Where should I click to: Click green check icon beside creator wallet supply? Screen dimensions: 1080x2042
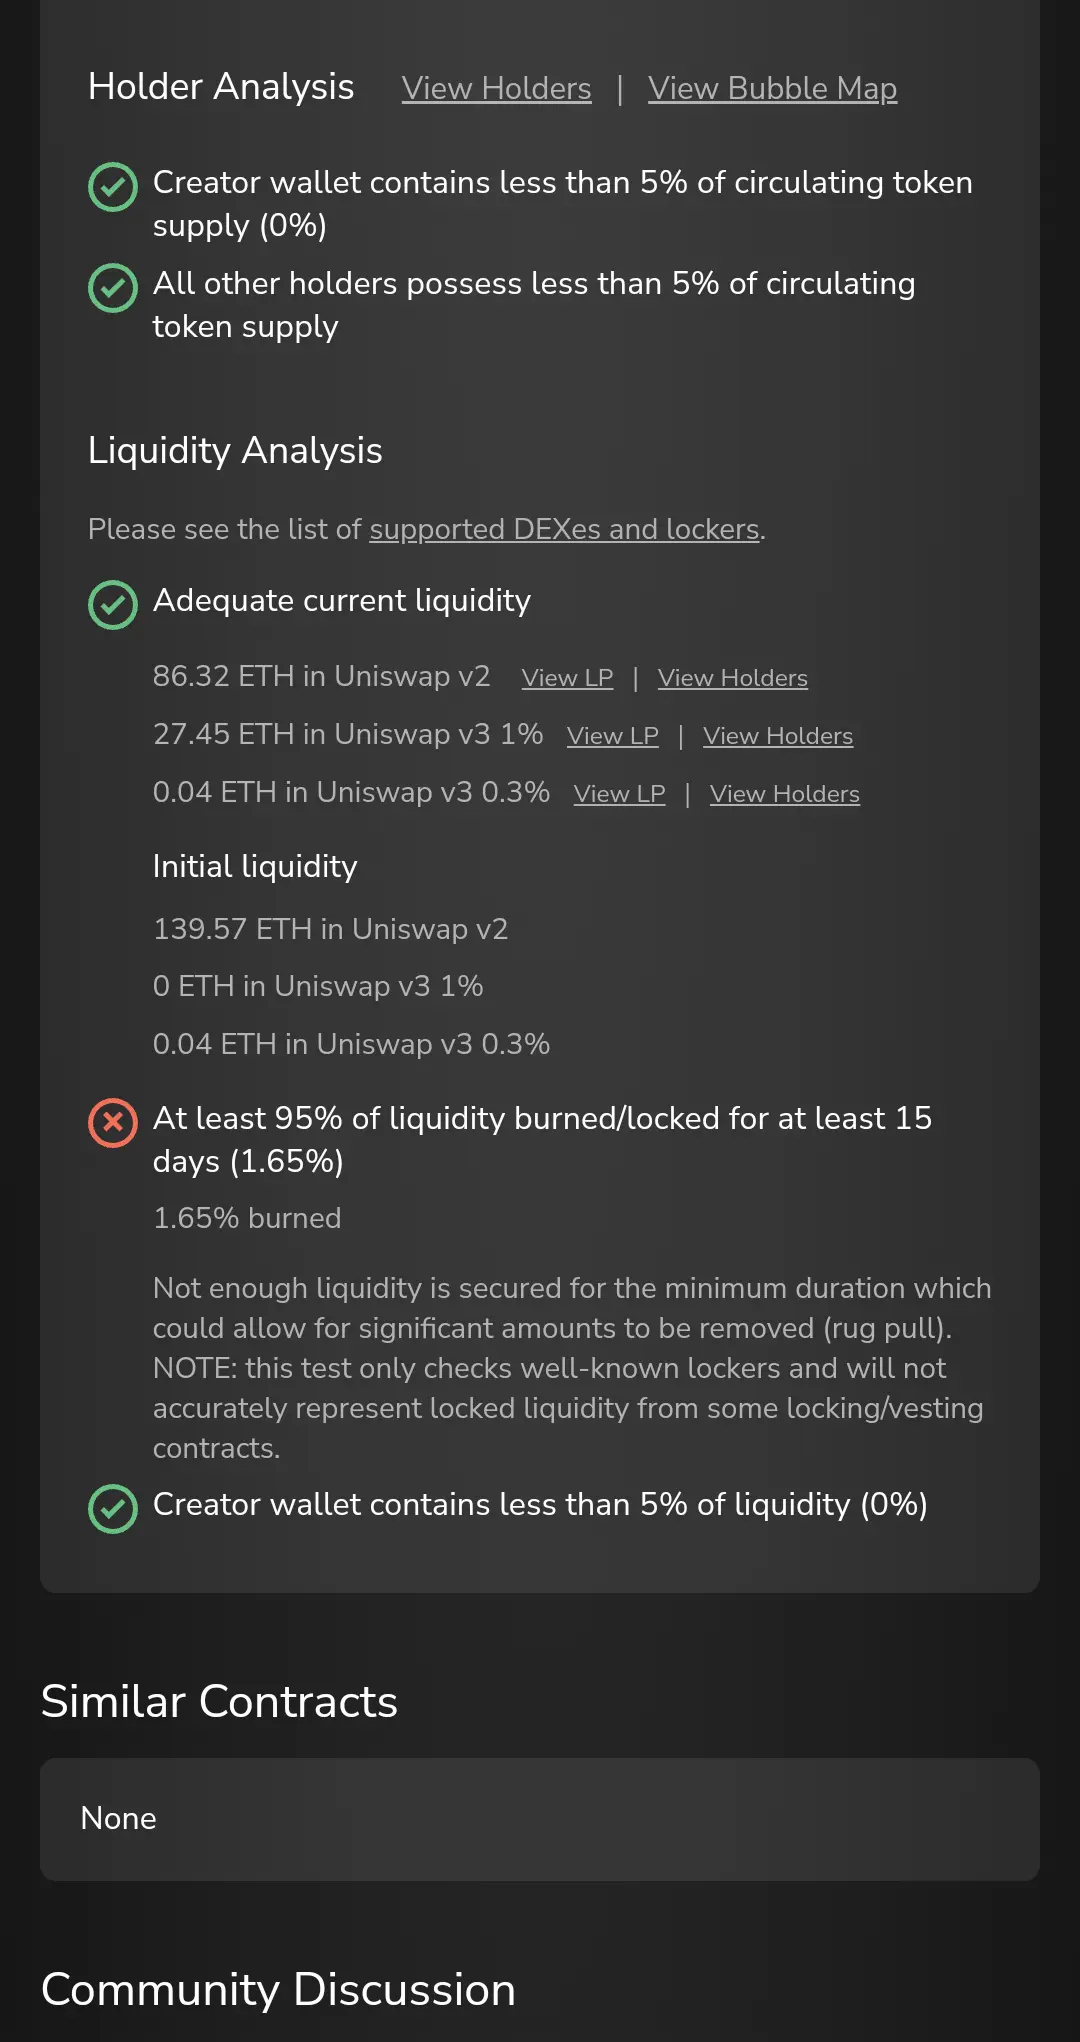[x=113, y=187]
